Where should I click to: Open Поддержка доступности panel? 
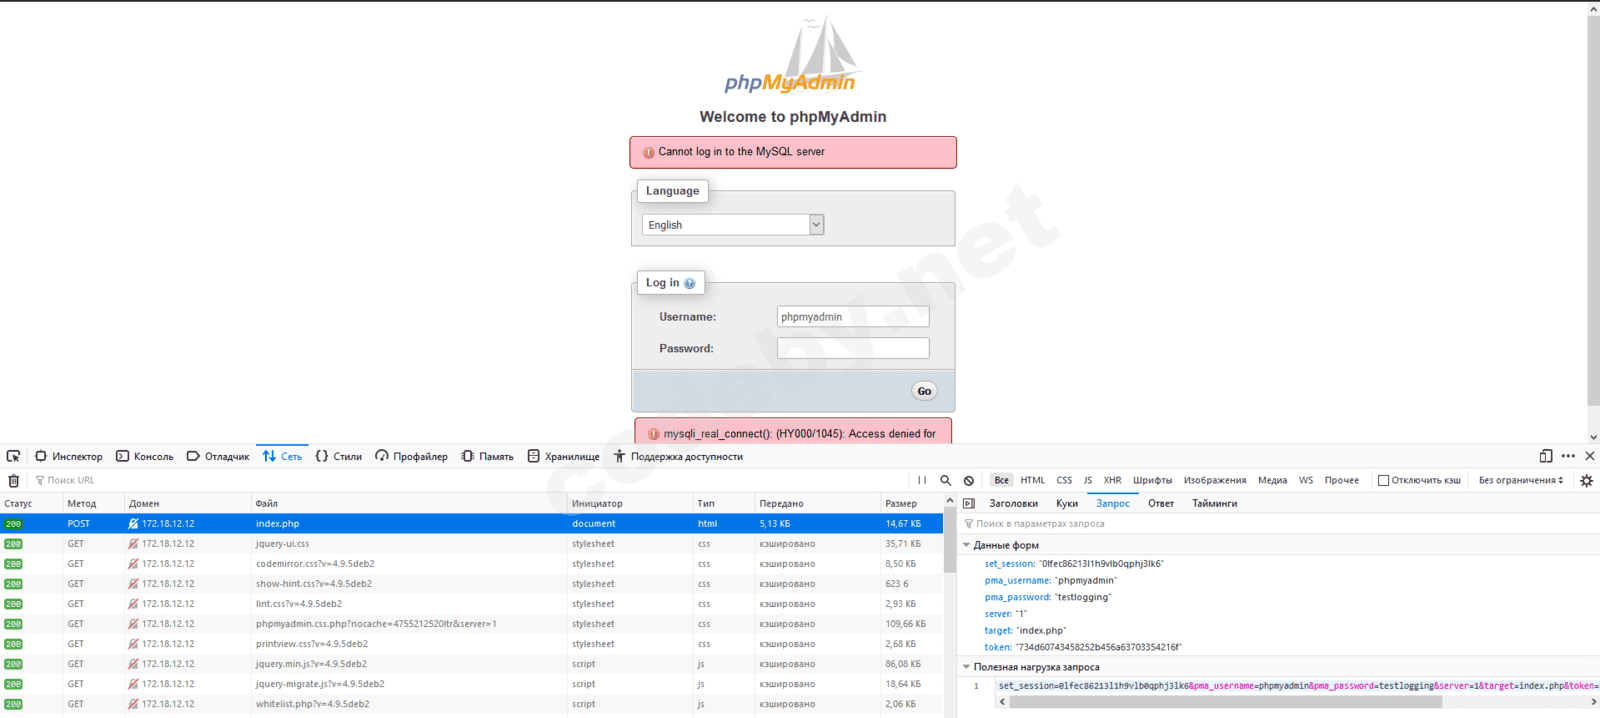tap(679, 456)
